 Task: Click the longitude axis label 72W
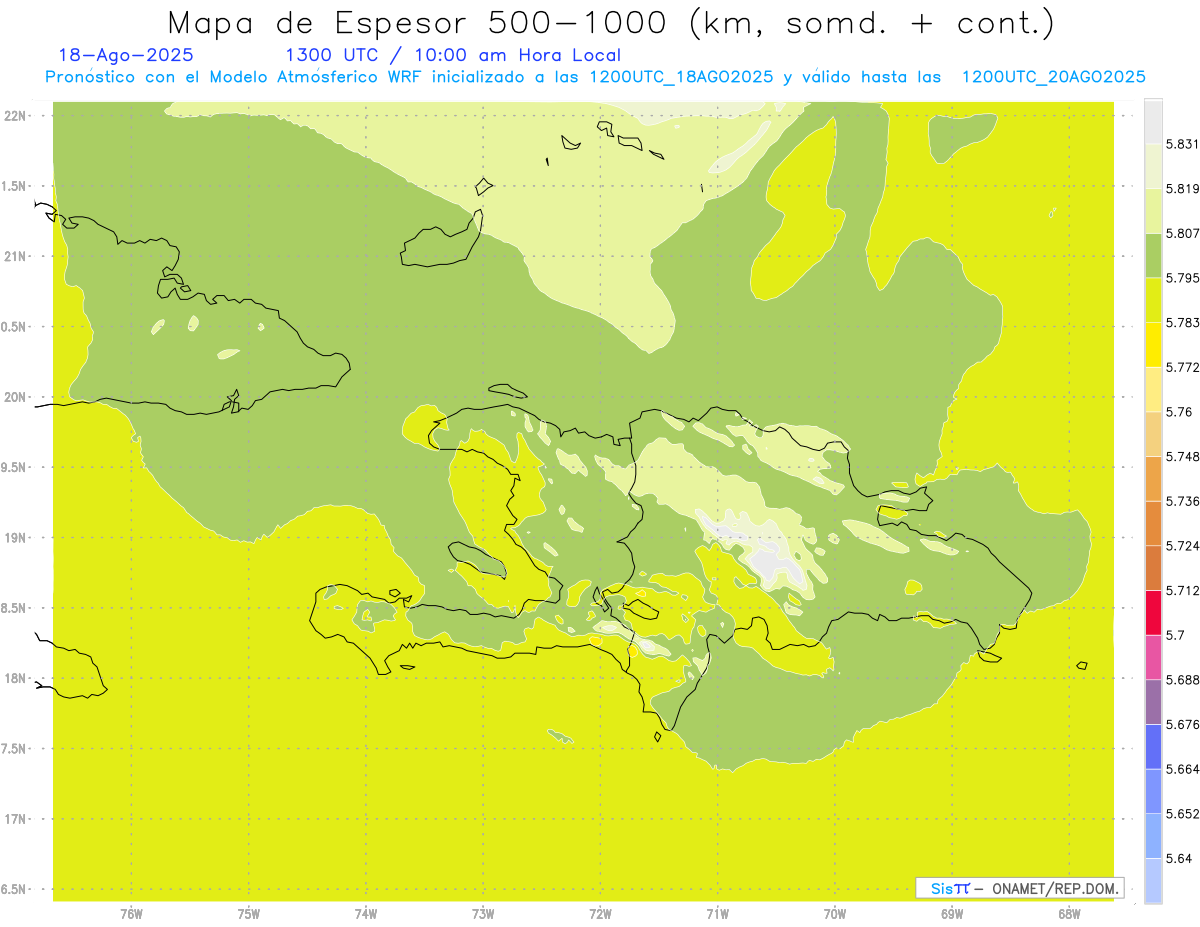point(600,914)
